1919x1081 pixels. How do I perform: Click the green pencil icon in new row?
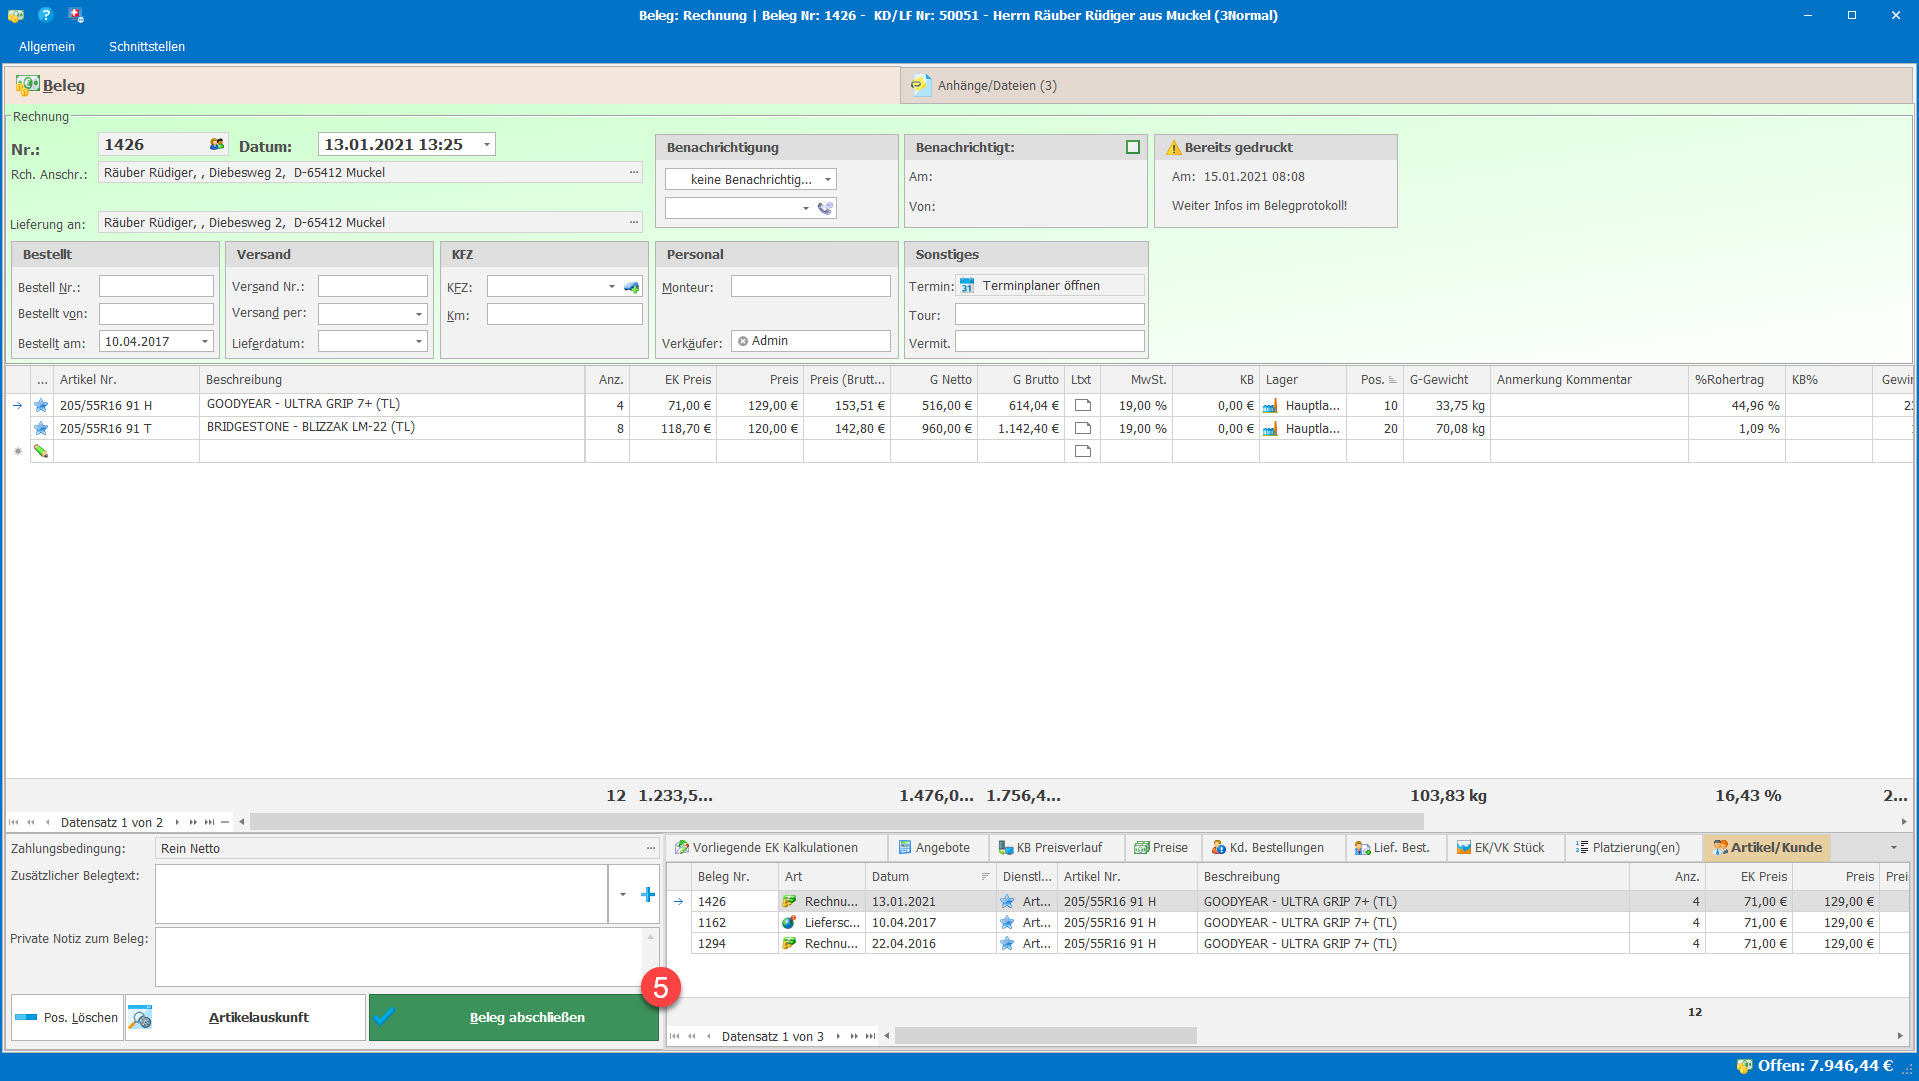(x=41, y=451)
